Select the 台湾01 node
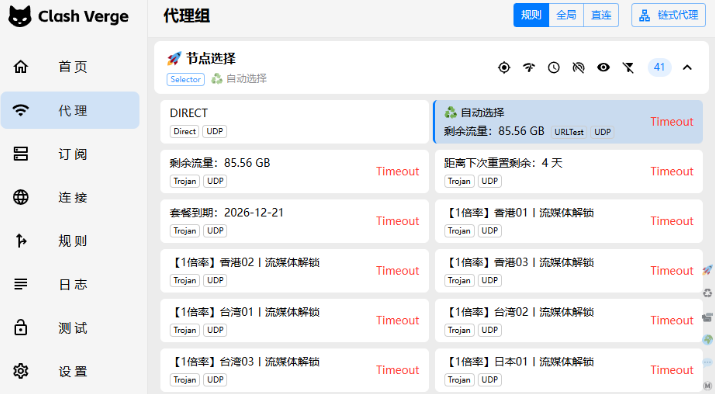The width and height of the screenshot is (715, 394). [295, 321]
